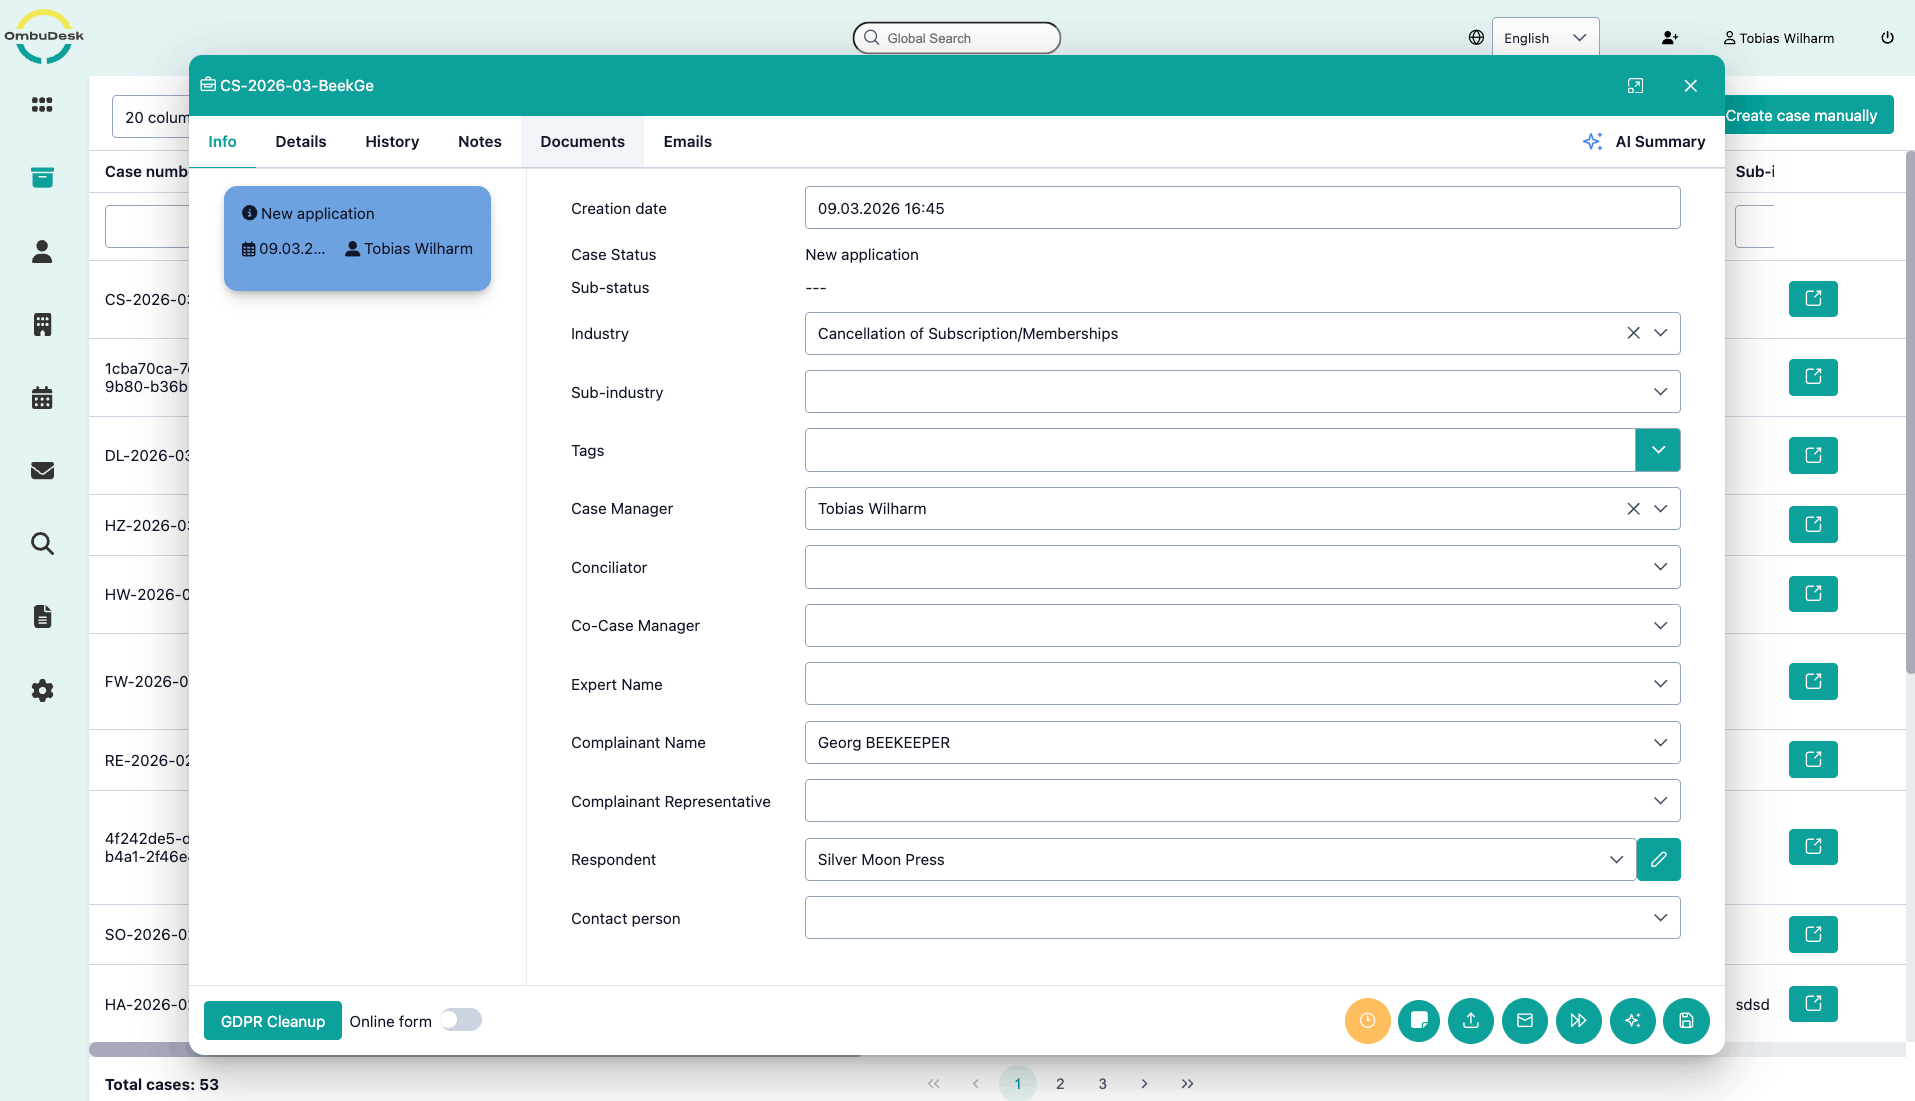Image resolution: width=1915 pixels, height=1101 pixels.
Task: Open the envelope icon in left sidebar
Action: click(42, 471)
